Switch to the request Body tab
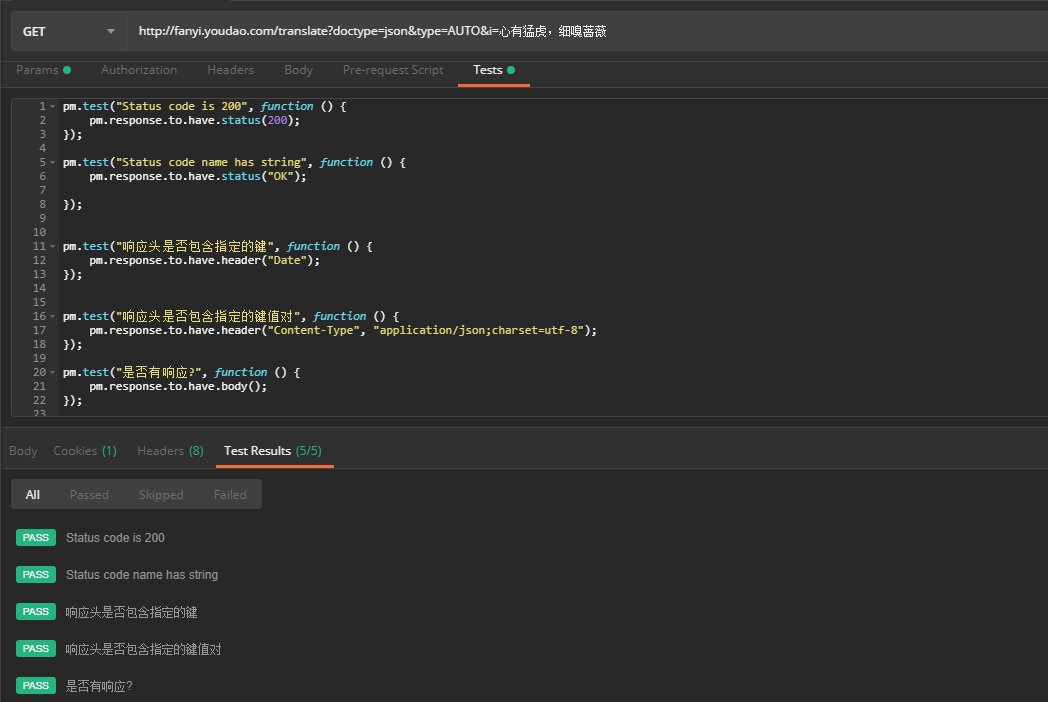The height and width of the screenshot is (702, 1048). pos(298,70)
